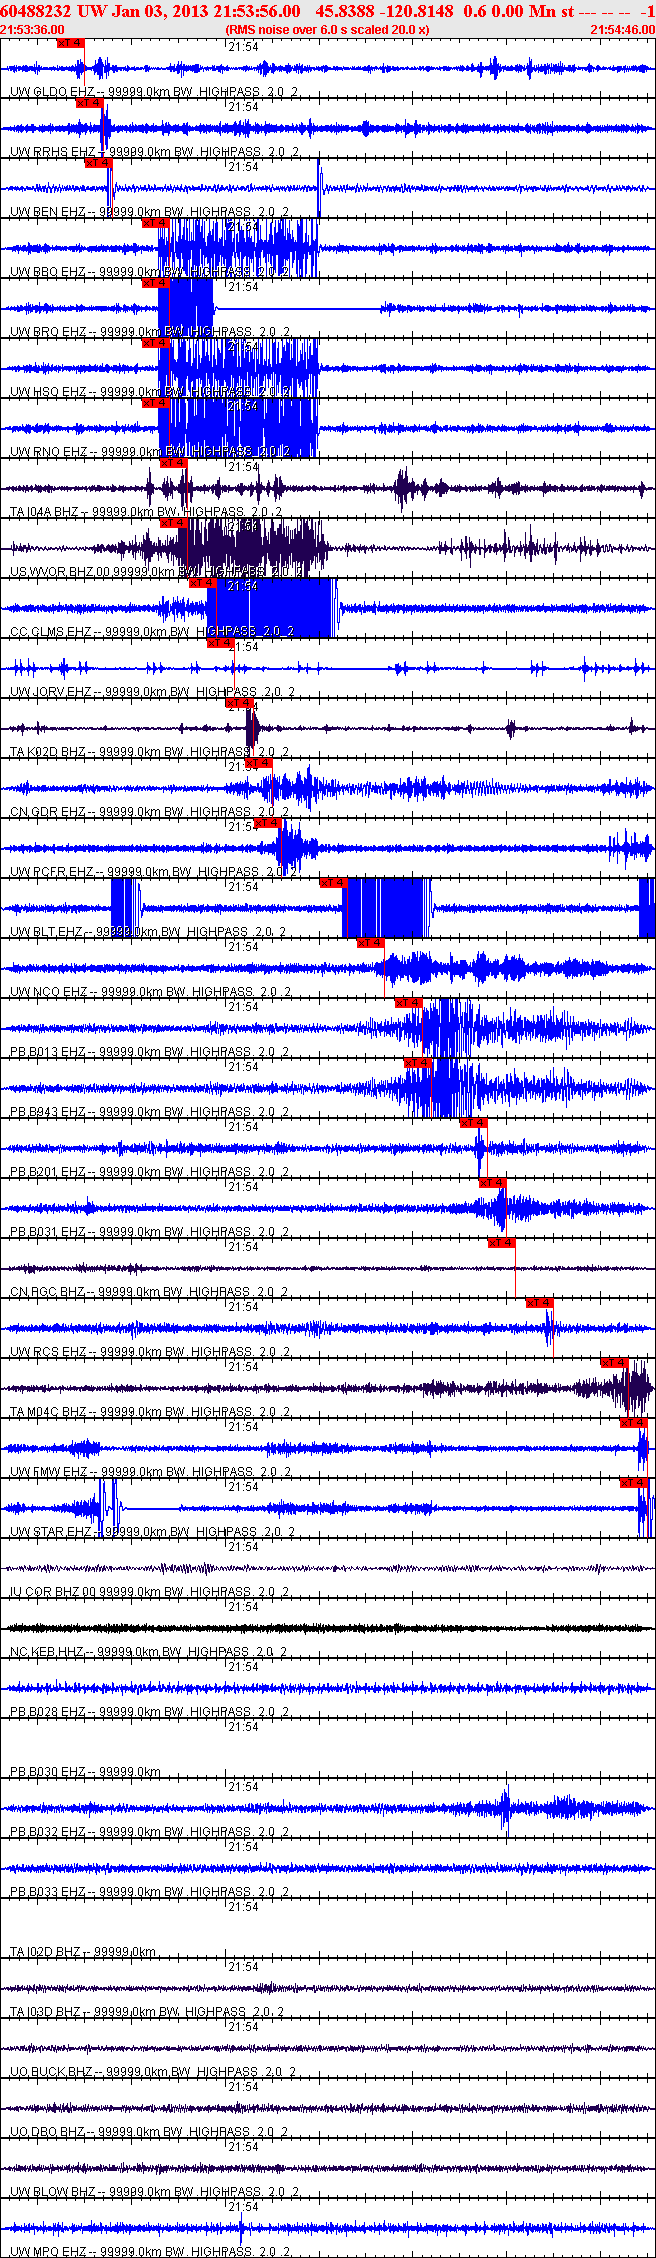Screen dimensions: 656x2258
Task: Select the UW RRHS EHZ station label
Action: 153,152
